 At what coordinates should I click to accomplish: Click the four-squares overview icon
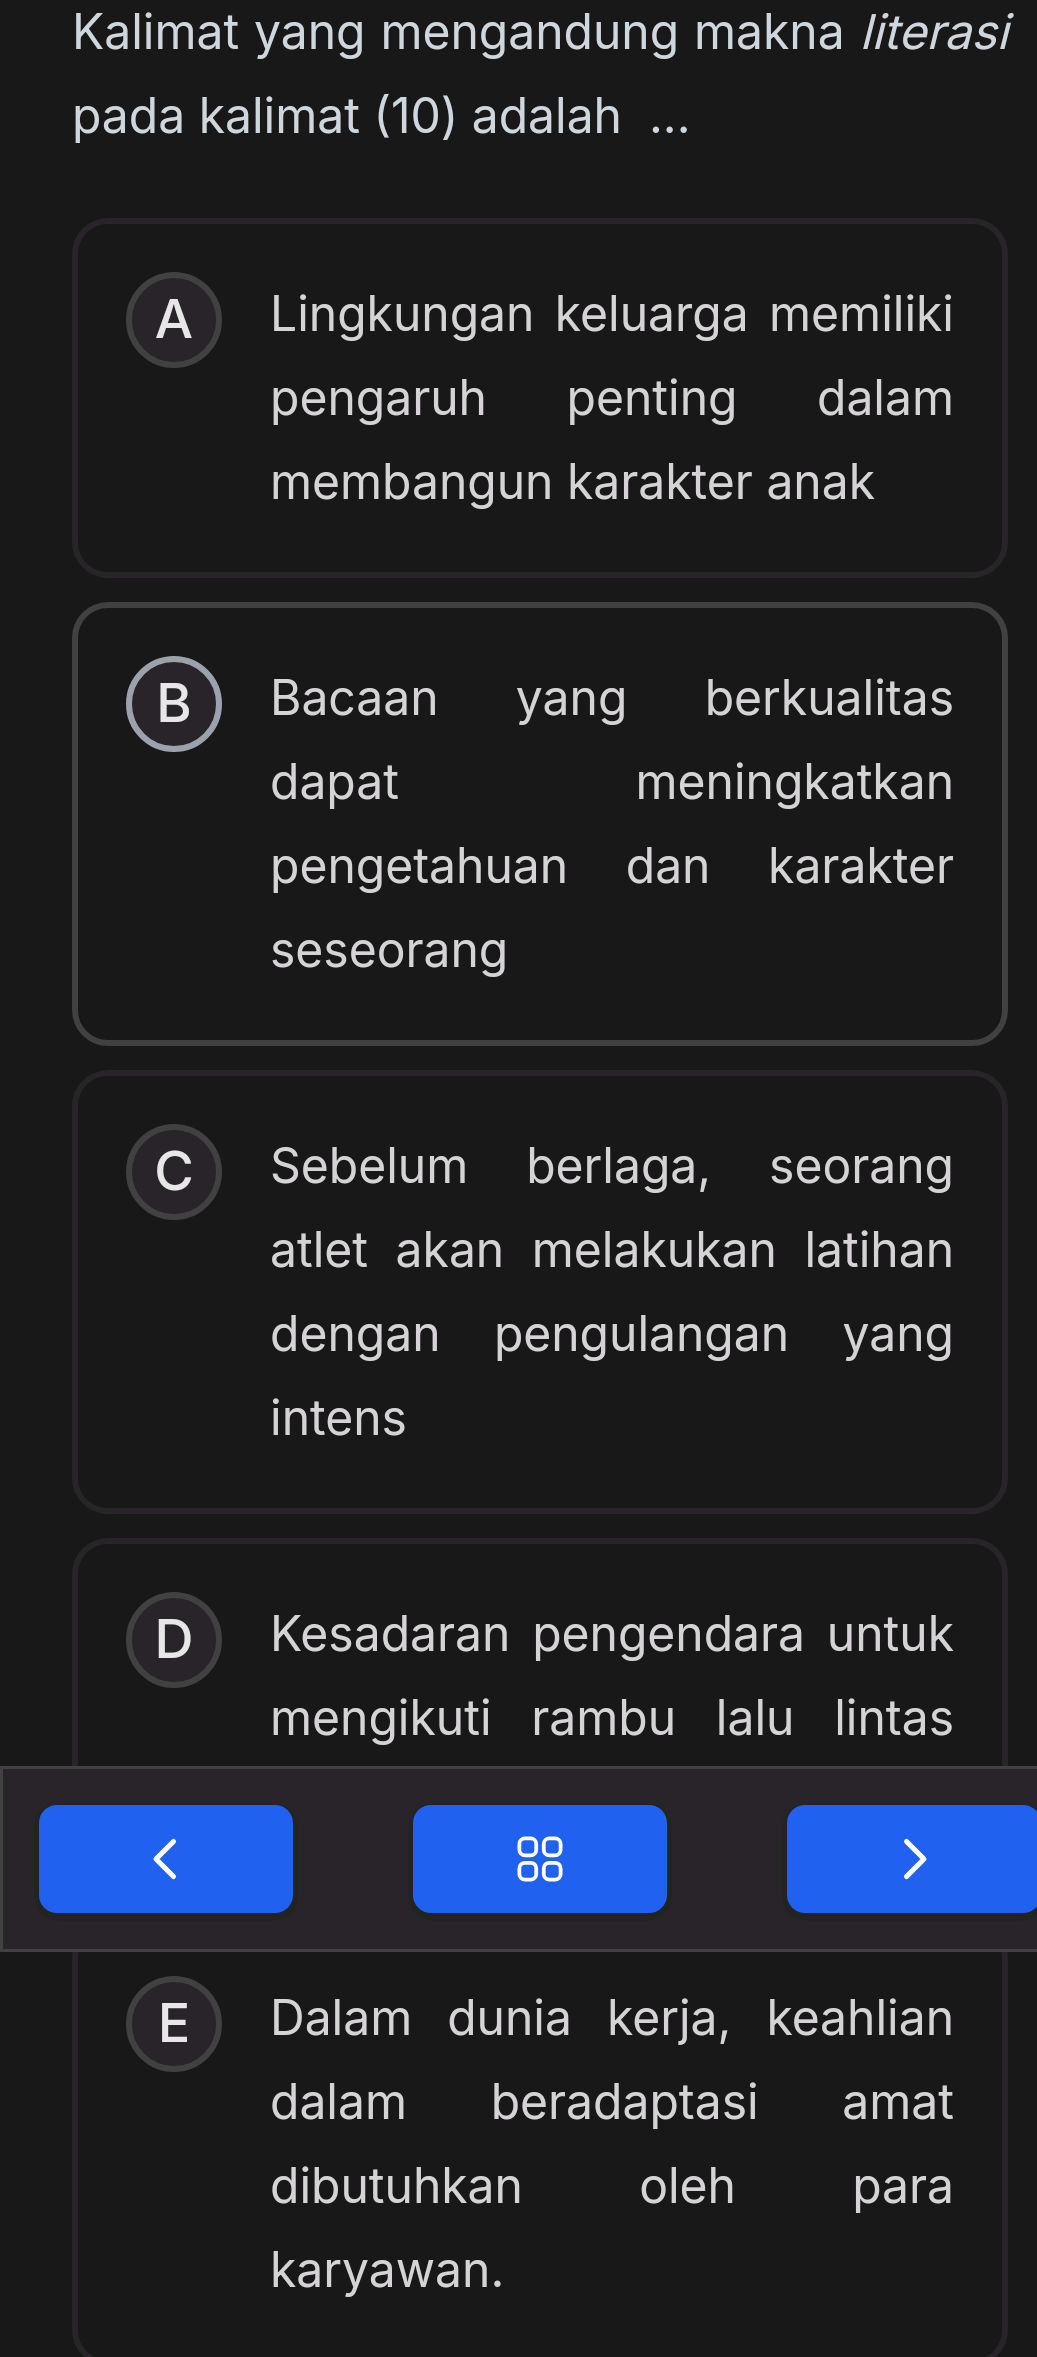(539, 1858)
